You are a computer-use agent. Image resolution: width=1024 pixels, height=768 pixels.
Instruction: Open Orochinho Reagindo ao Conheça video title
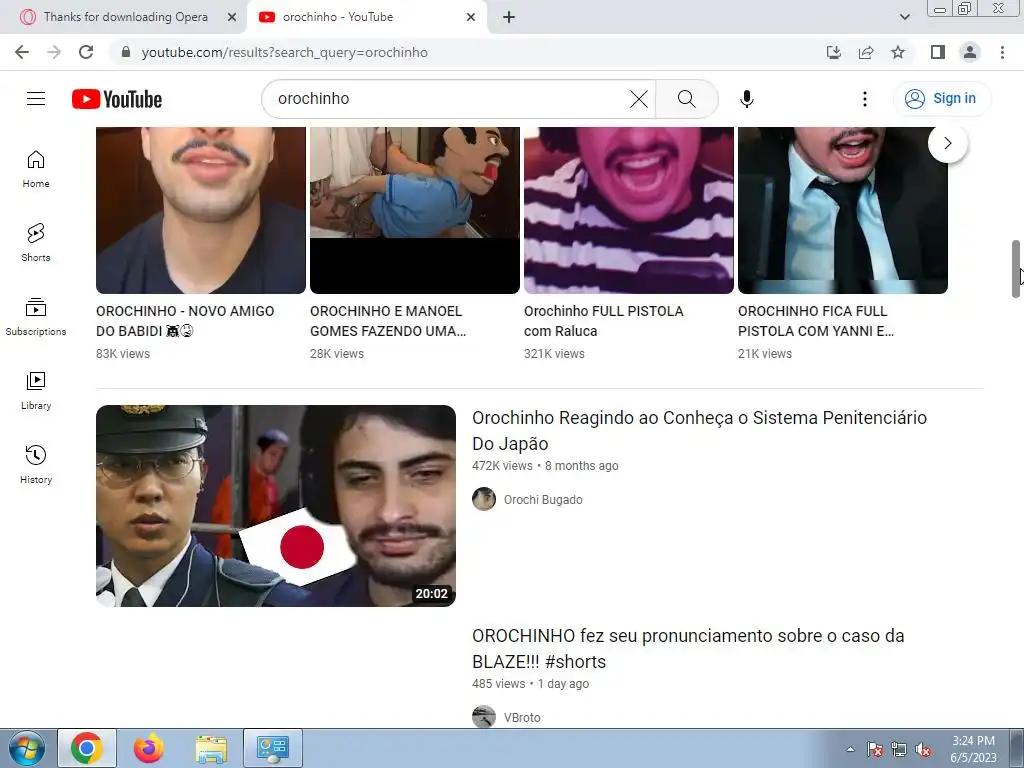699,430
